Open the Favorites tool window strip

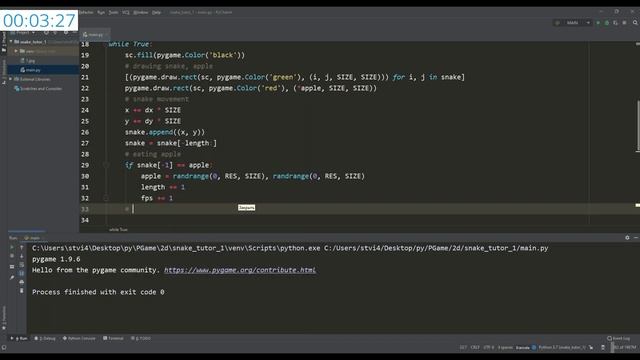click(4, 318)
